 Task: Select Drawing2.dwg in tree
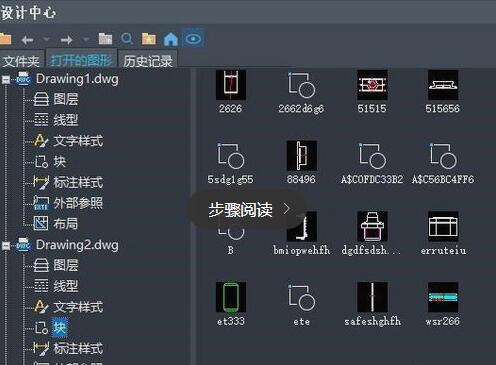(77, 245)
